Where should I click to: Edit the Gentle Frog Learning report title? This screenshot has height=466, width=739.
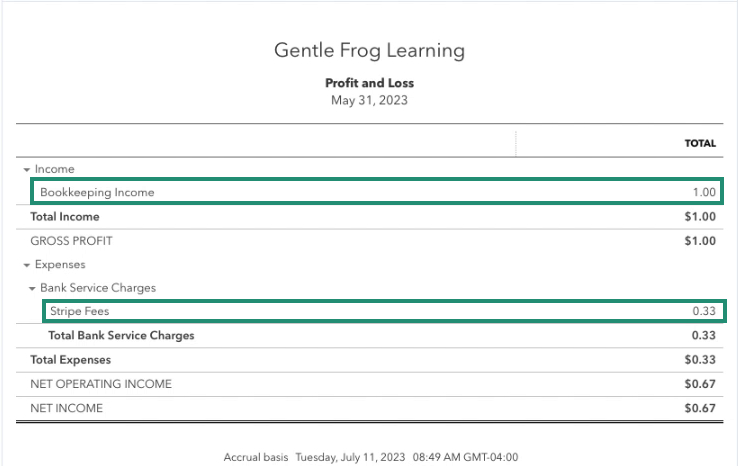point(370,51)
